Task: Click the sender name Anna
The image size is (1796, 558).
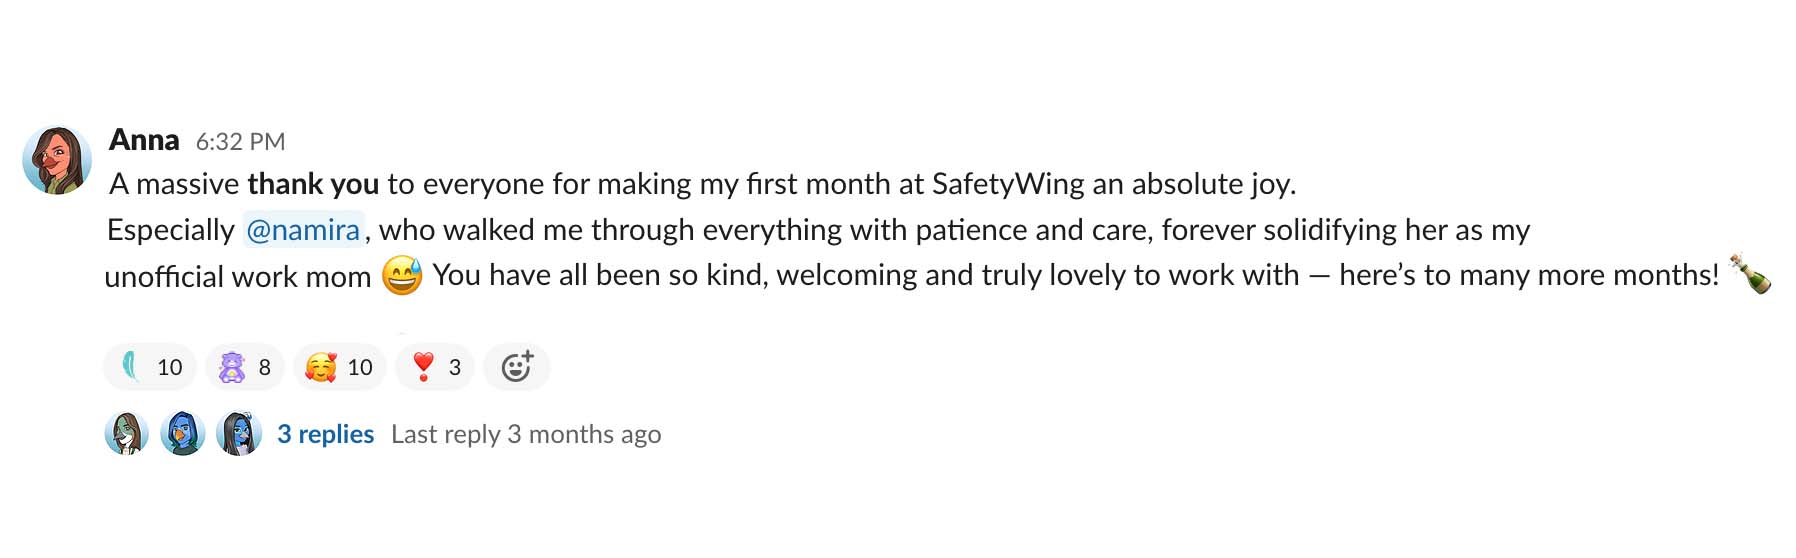Action: pos(144,140)
